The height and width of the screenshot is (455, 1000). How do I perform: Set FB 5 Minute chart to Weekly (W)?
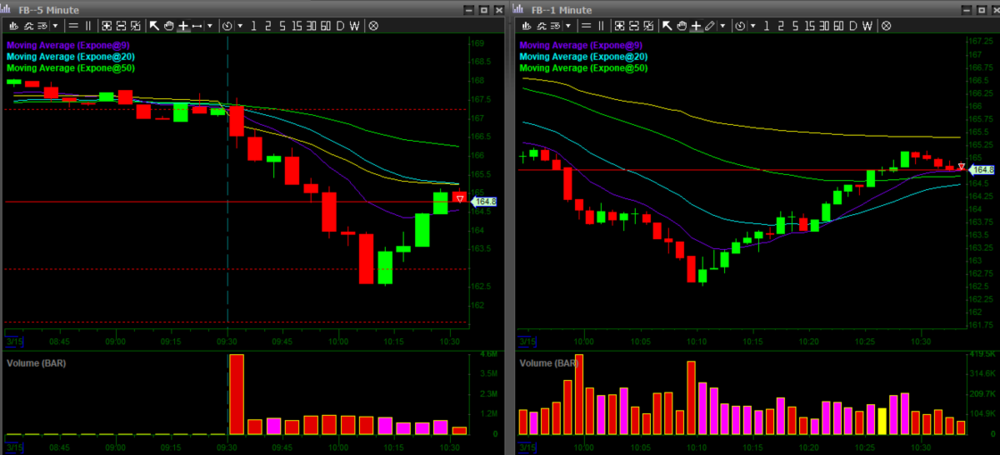(355, 25)
